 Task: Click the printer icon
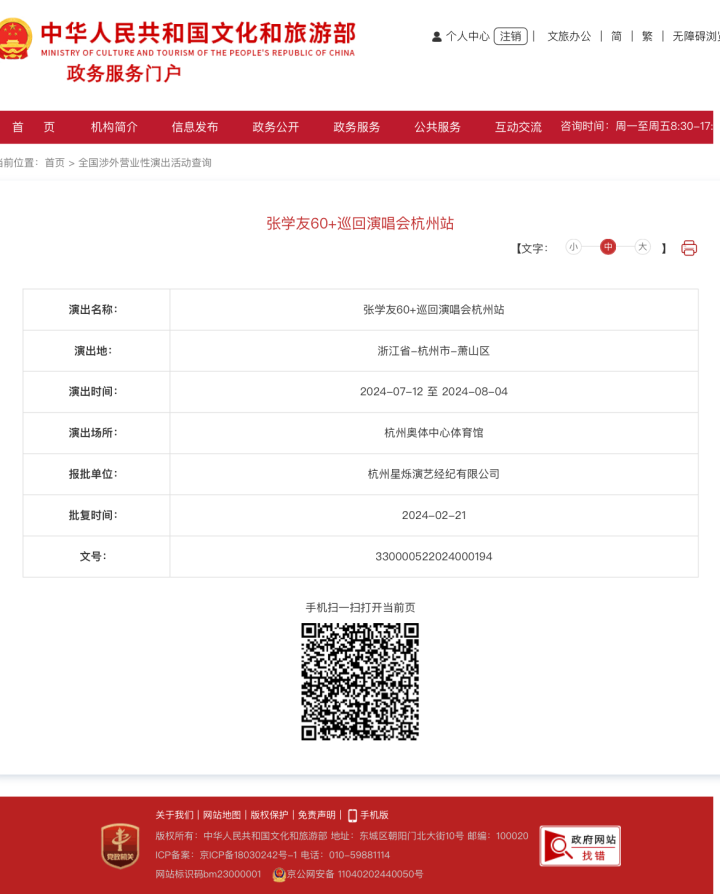(x=689, y=248)
